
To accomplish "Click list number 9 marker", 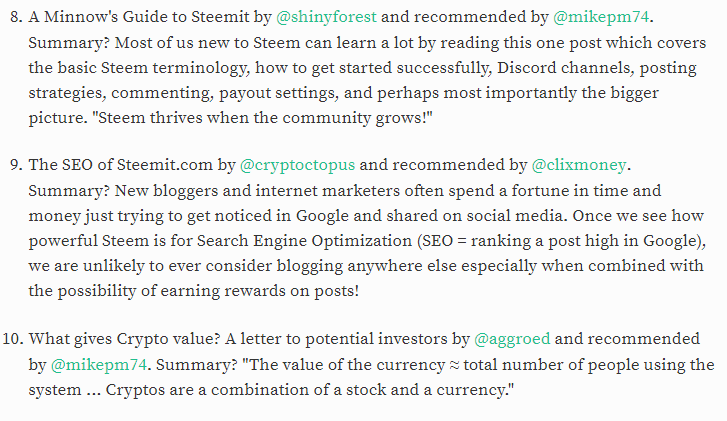I will coord(16,165).
